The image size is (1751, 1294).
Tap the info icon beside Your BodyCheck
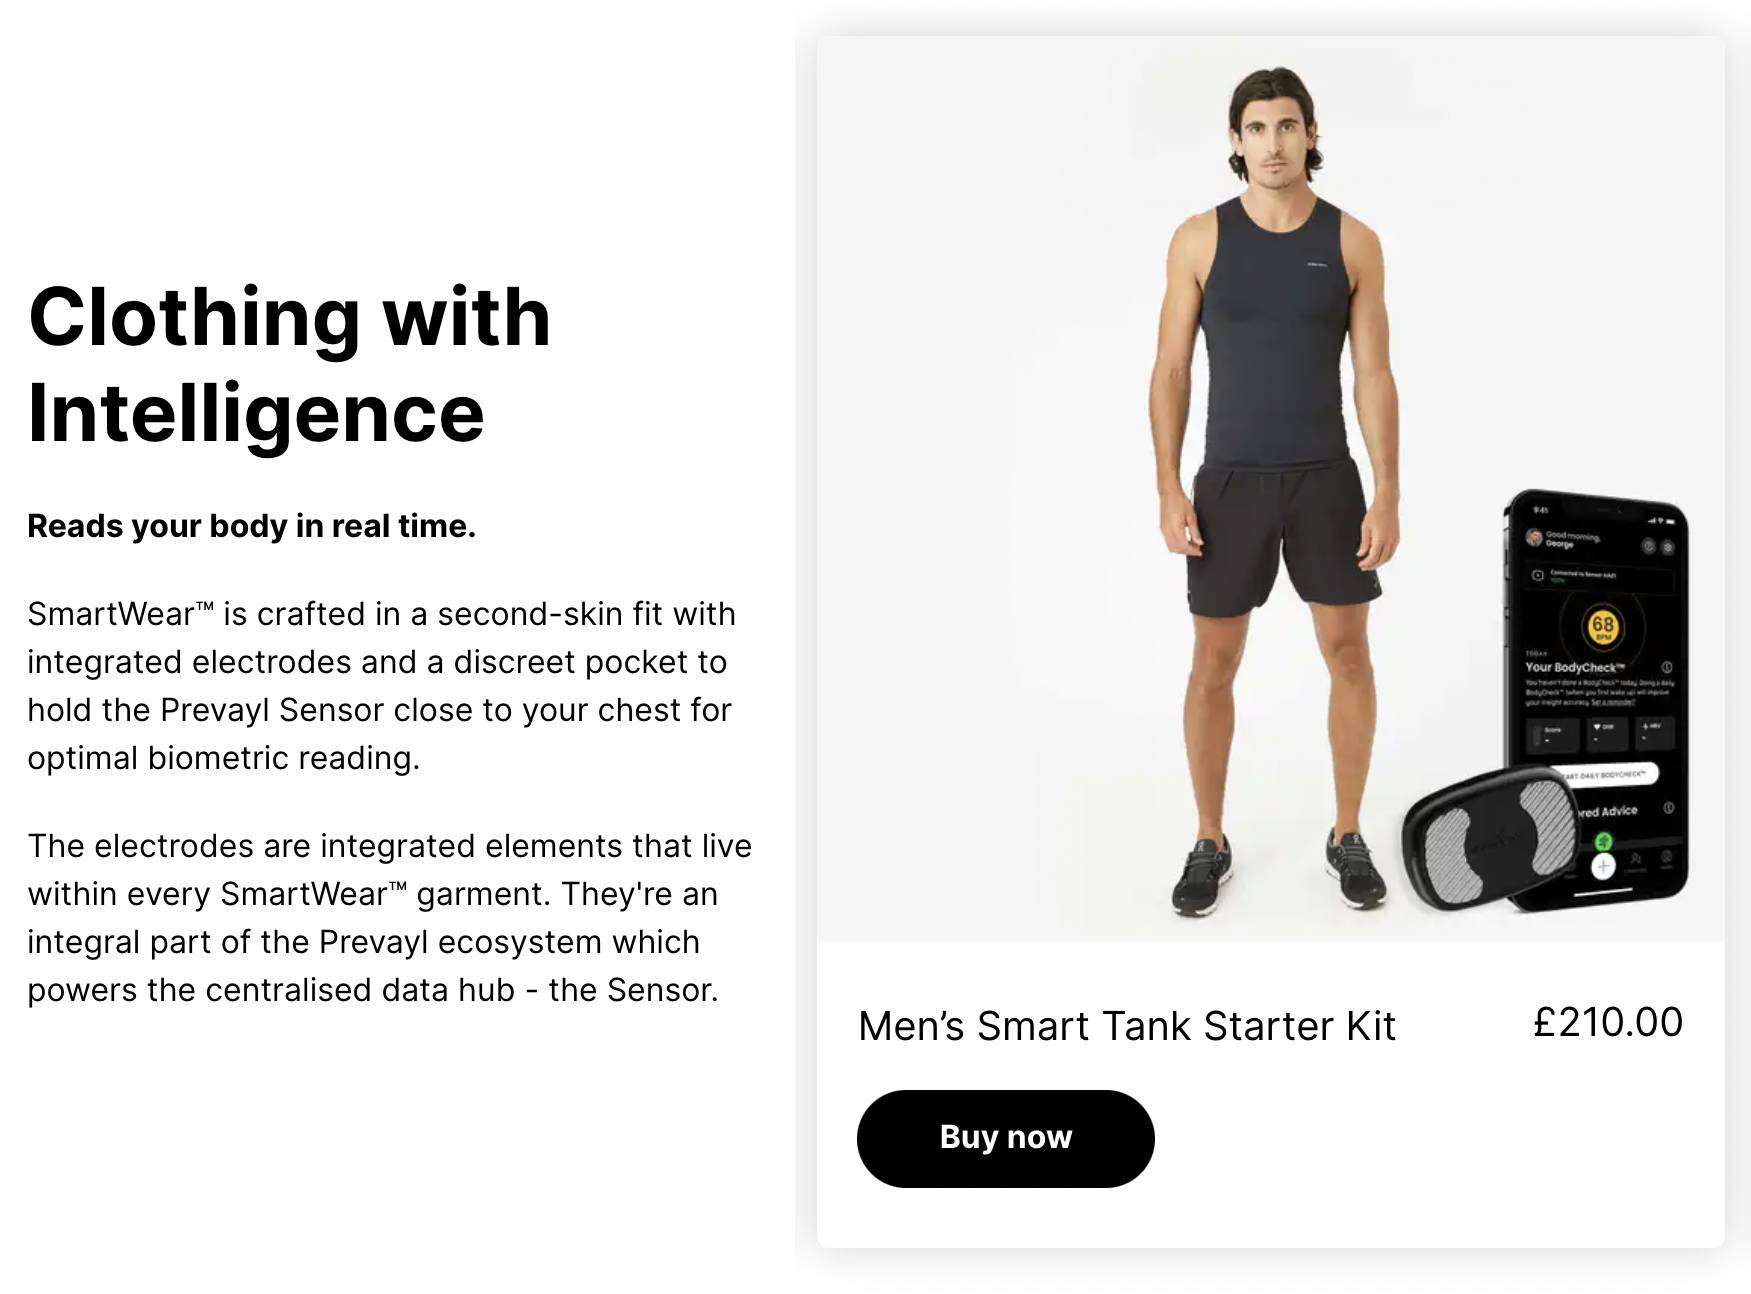pyautogui.click(x=1667, y=667)
